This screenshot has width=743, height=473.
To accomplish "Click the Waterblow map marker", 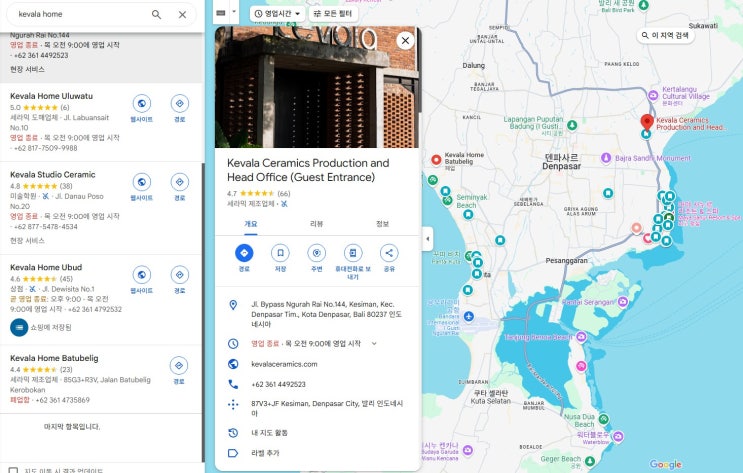I will [618, 436].
